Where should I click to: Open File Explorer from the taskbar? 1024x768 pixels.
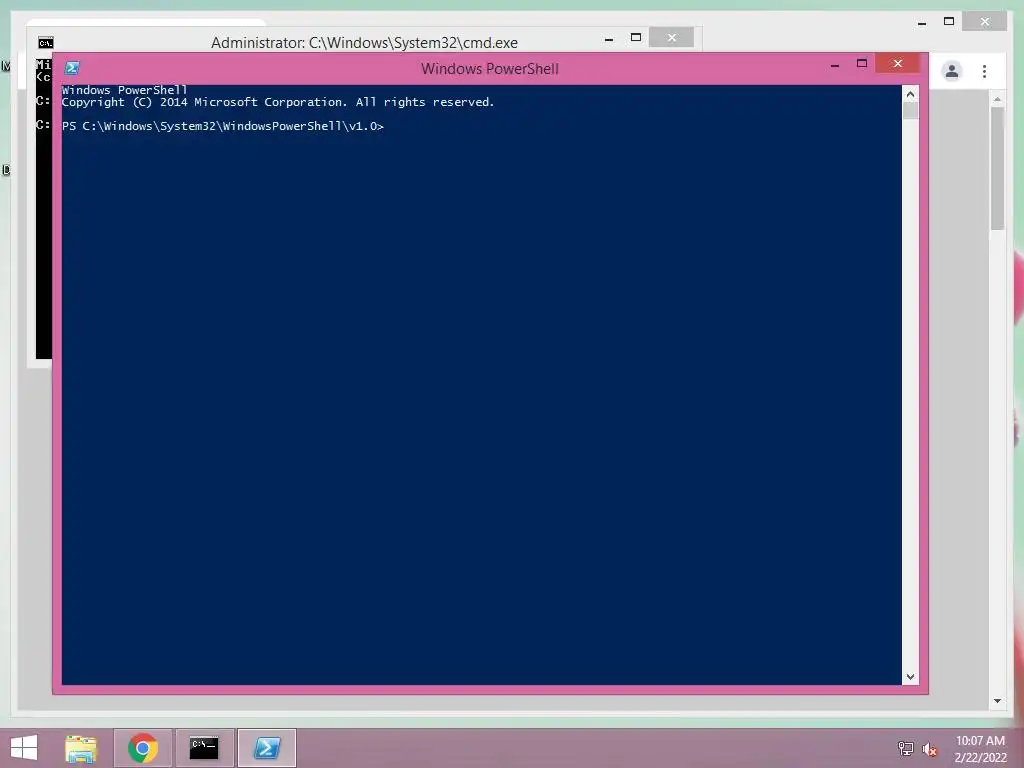pyautogui.click(x=81, y=748)
